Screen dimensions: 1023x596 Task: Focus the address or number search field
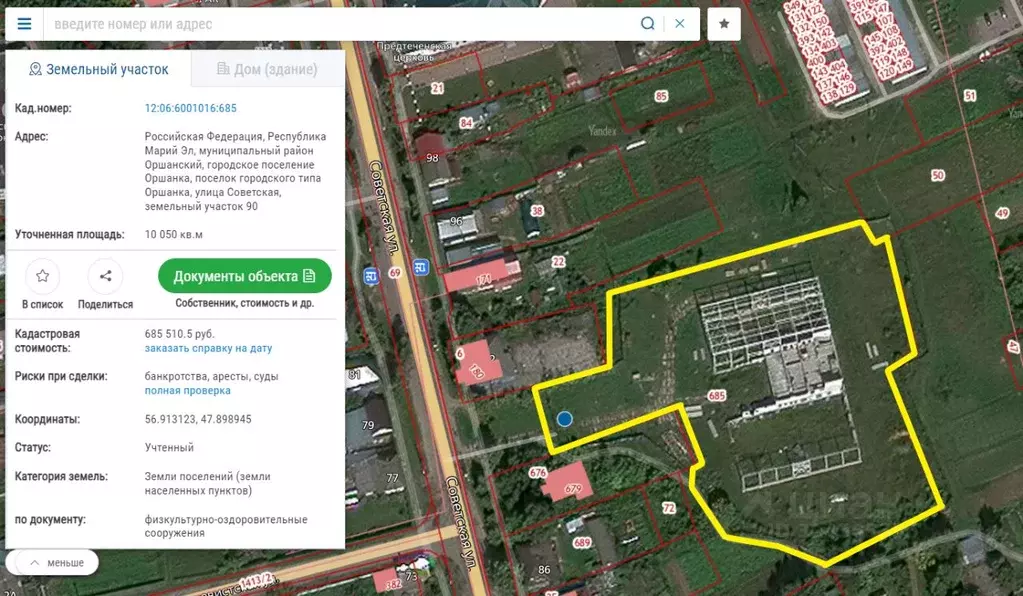[x=340, y=24]
